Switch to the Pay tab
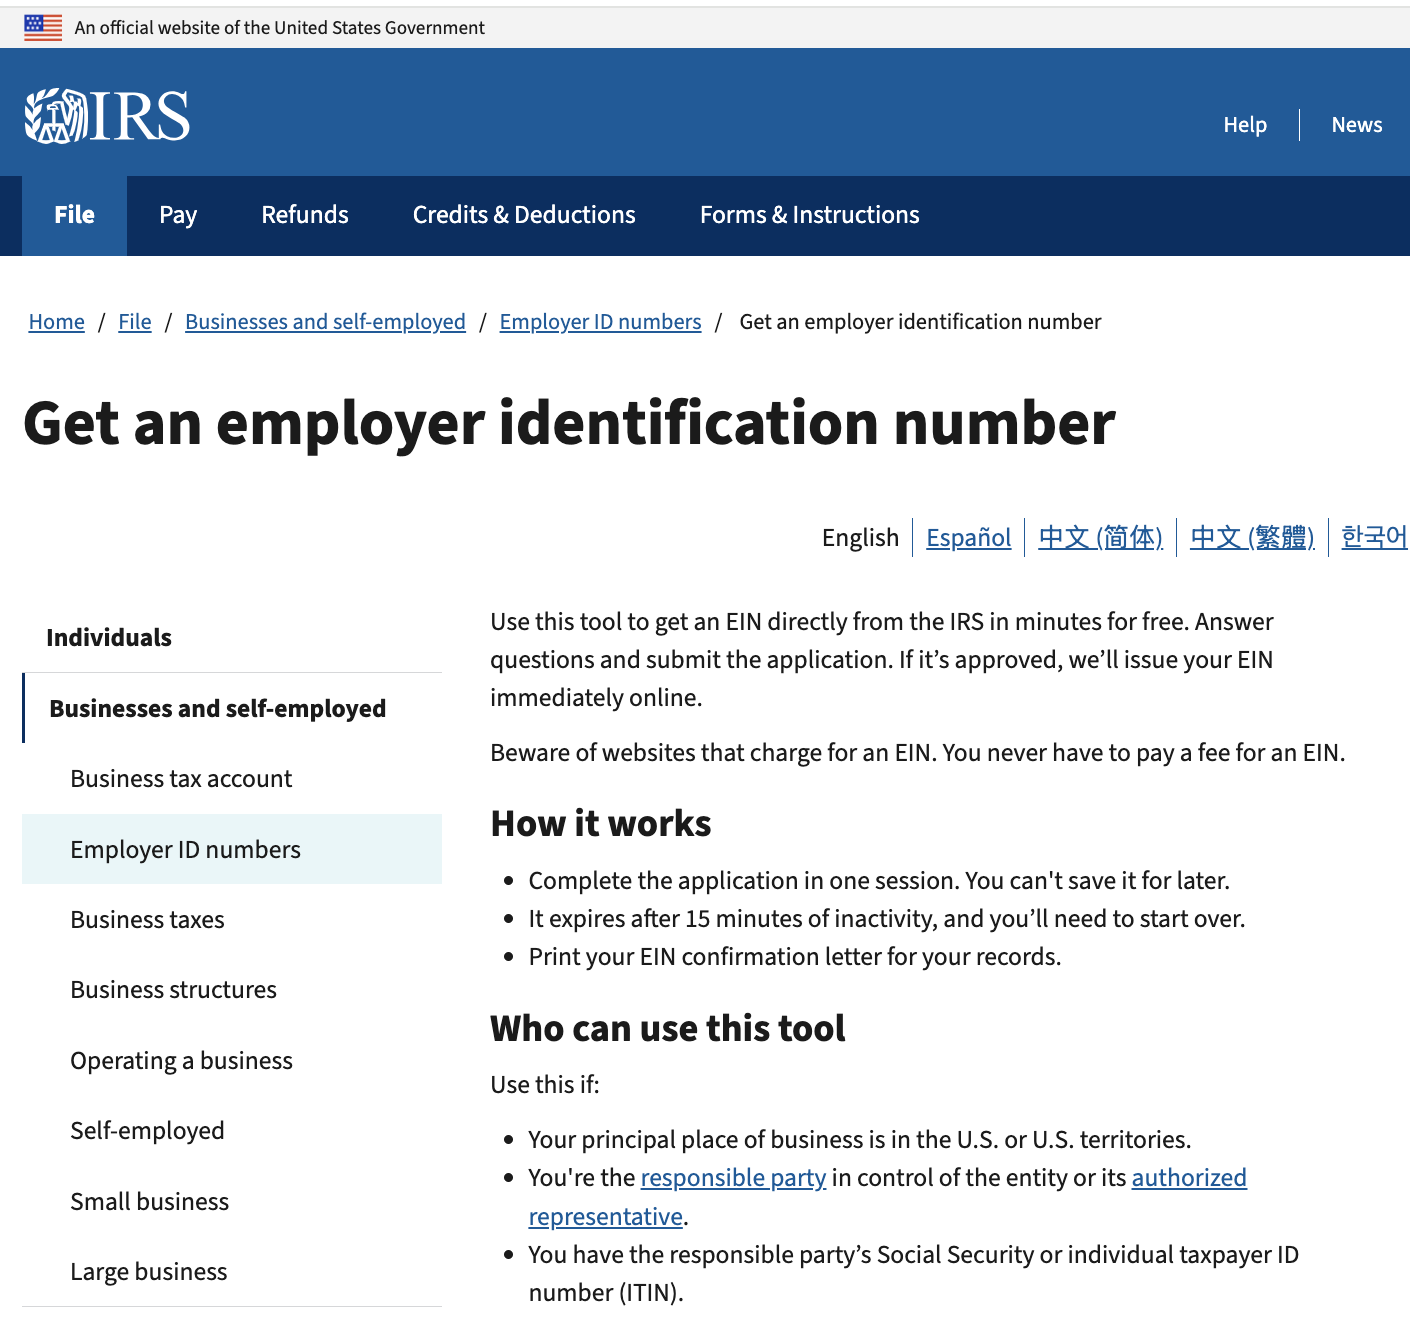1410x1326 pixels. [x=178, y=215]
